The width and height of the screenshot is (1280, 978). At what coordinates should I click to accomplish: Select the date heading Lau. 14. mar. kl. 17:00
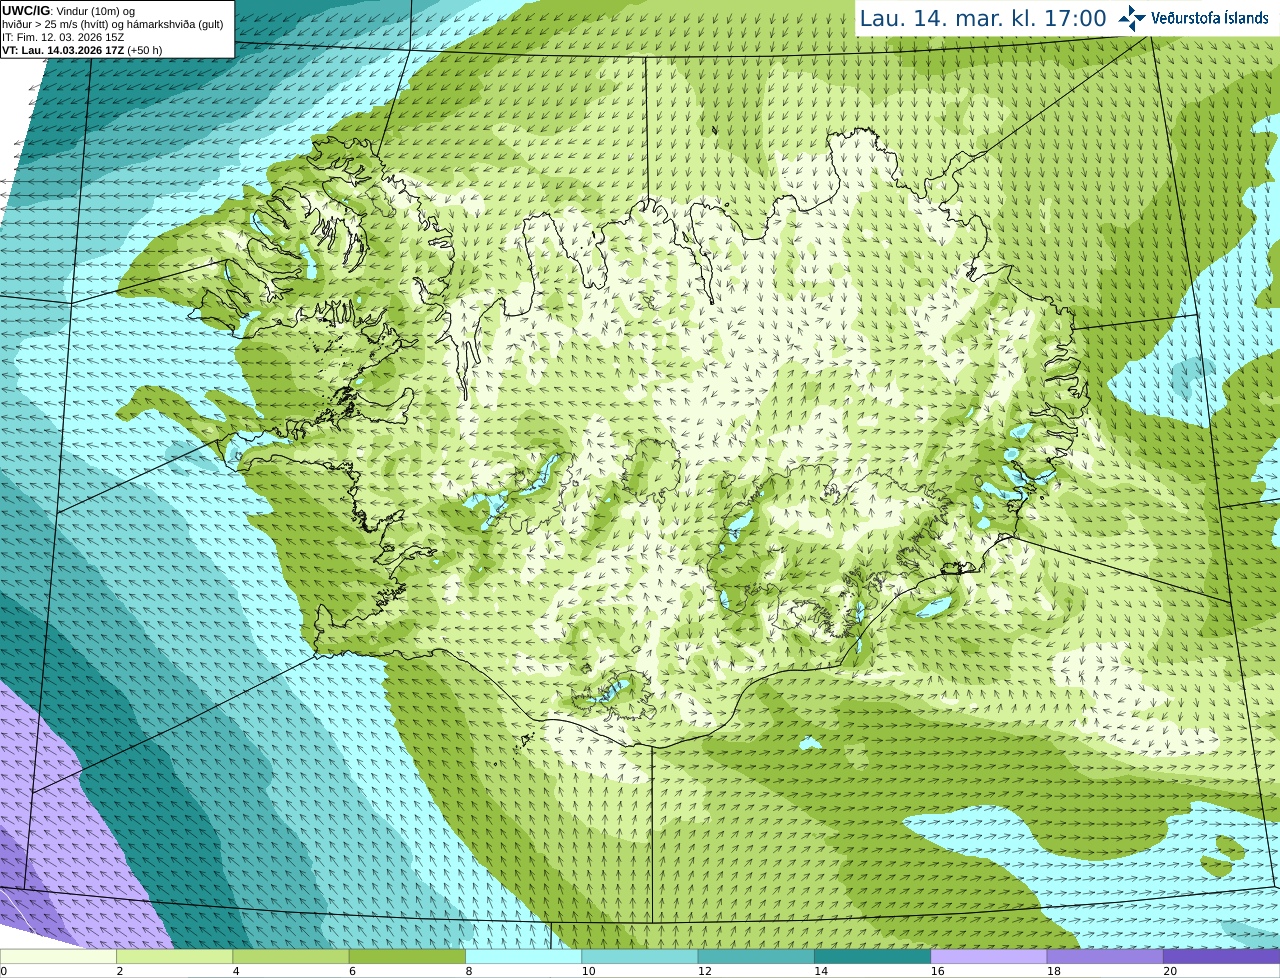[983, 18]
